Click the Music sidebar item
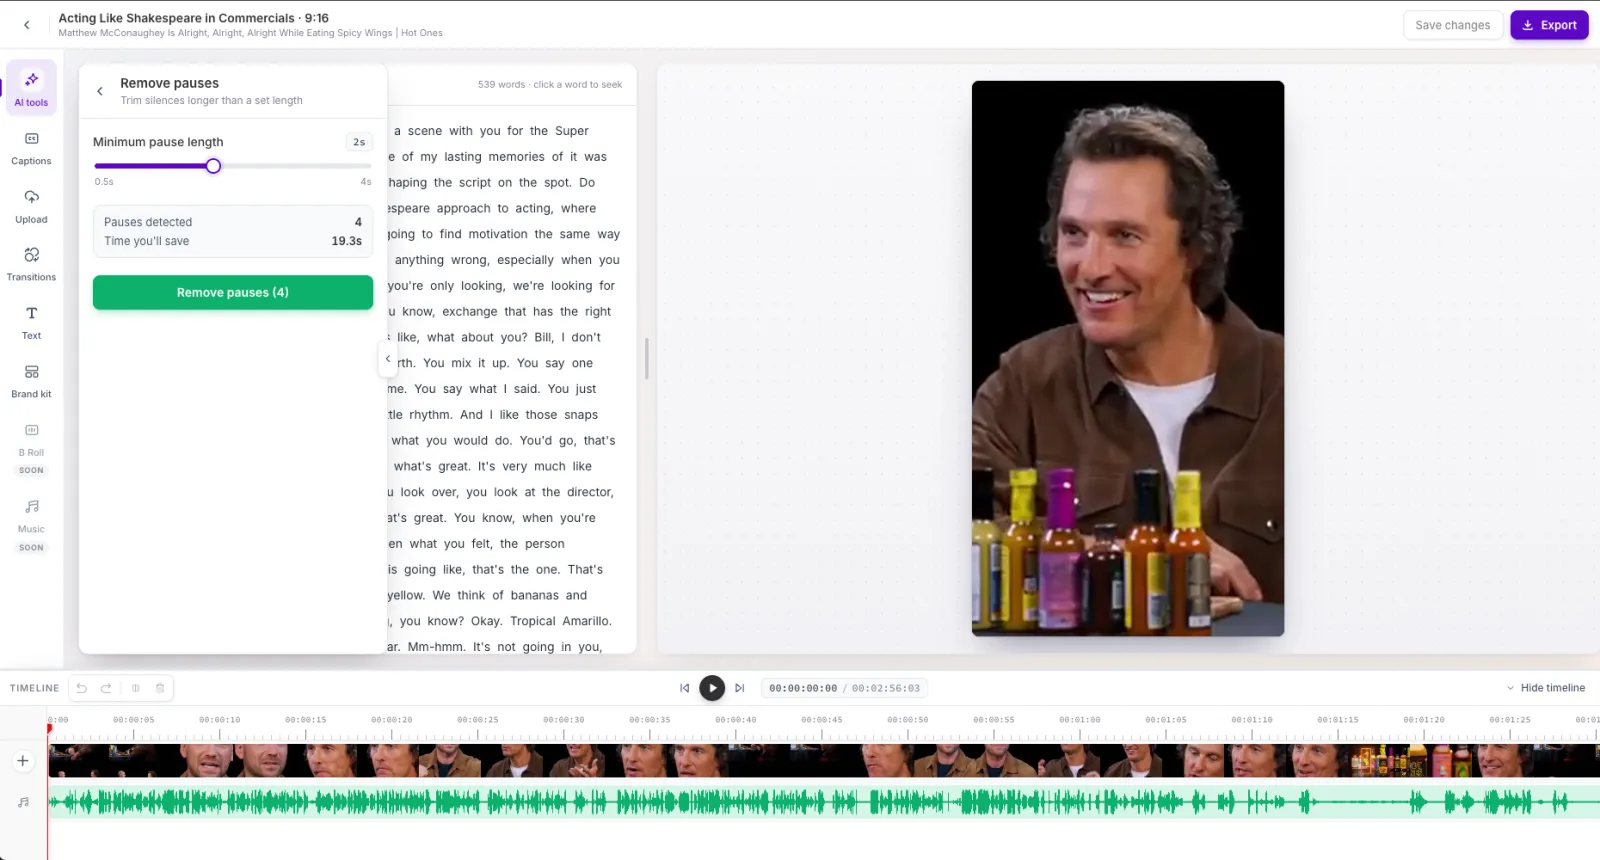 point(31,525)
